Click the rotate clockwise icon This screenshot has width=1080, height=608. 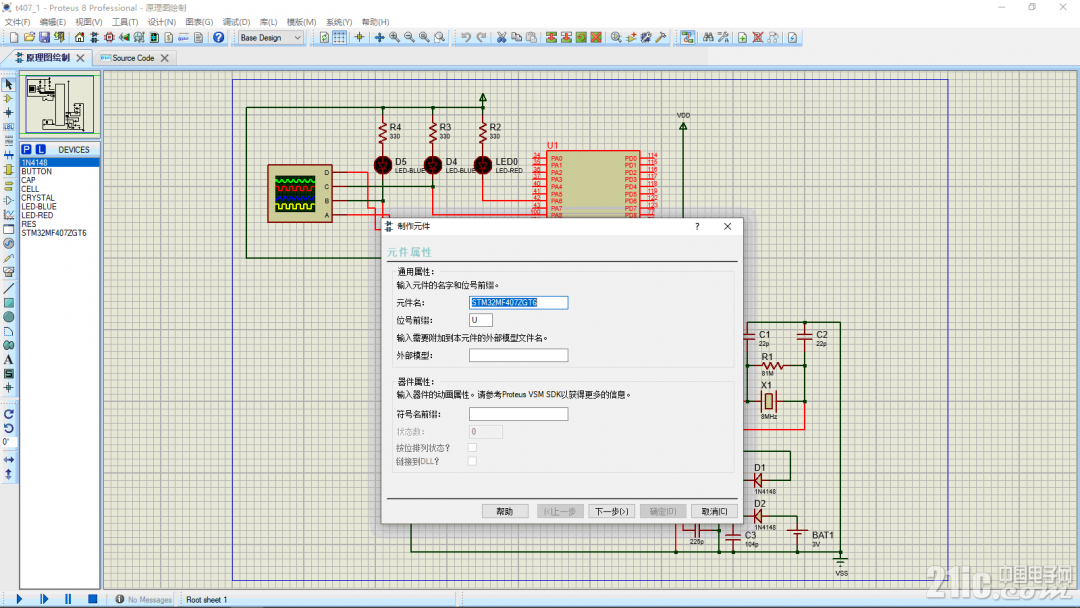coord(8,414)
